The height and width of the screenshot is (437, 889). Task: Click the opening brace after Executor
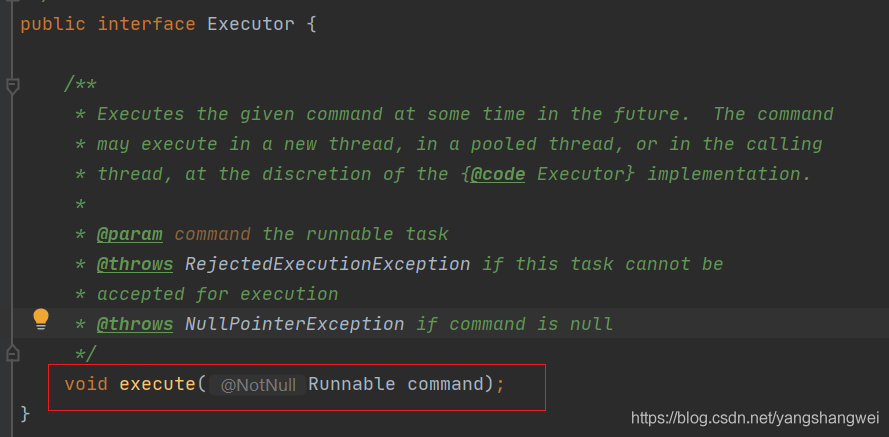point(311,24)
